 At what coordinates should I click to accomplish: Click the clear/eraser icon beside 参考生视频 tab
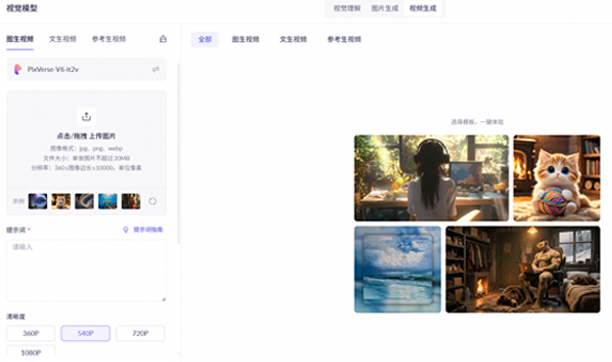163,39
